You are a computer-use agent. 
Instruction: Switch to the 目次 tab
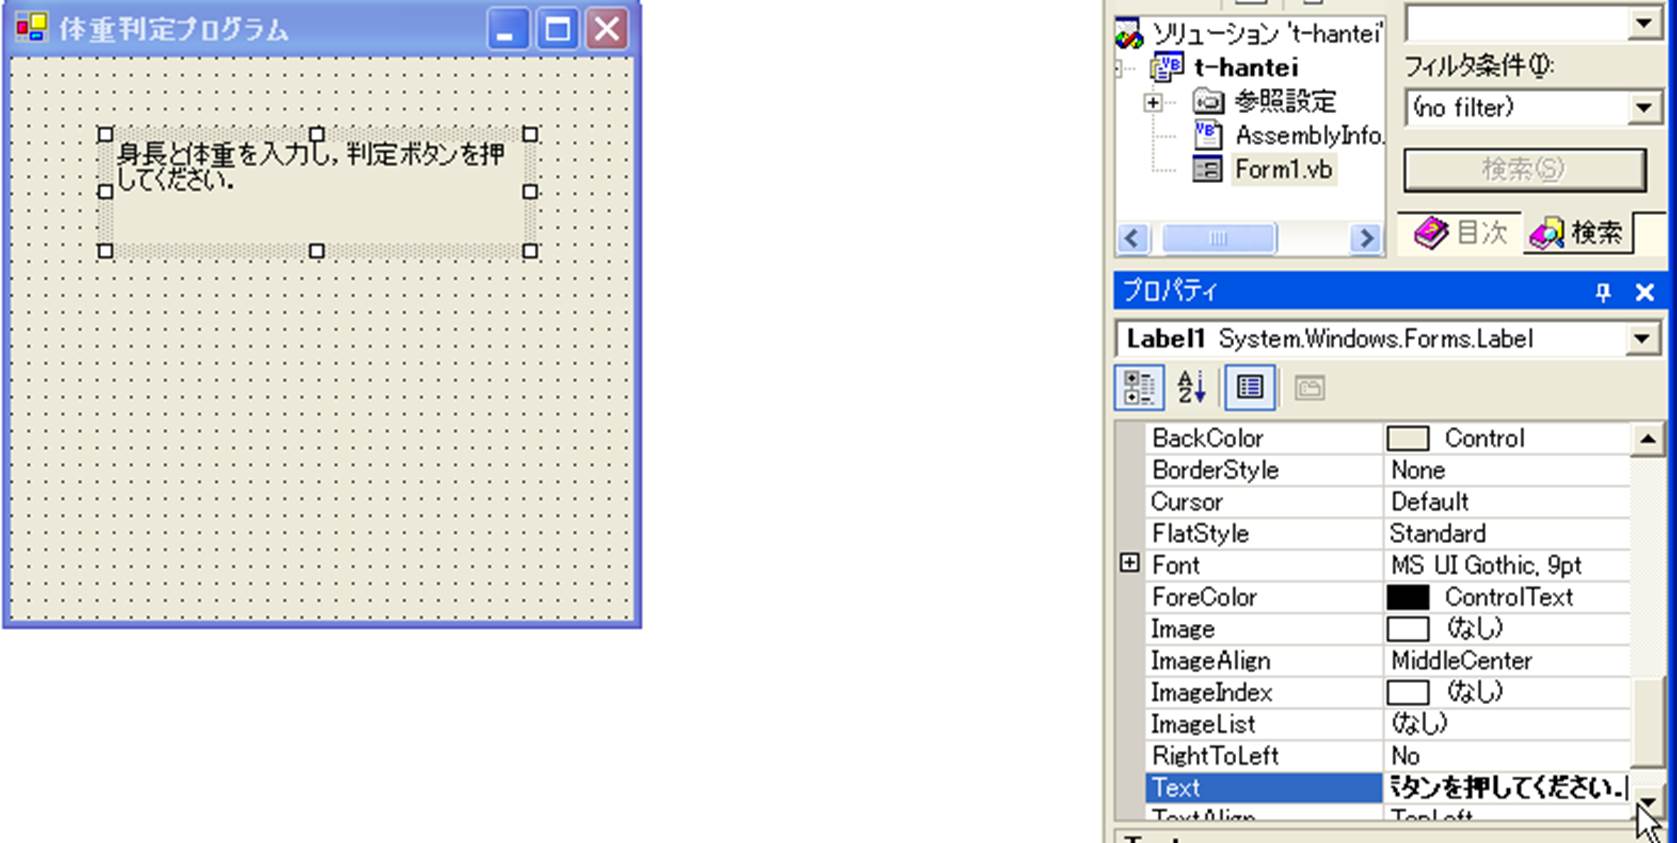(1460, 233)
